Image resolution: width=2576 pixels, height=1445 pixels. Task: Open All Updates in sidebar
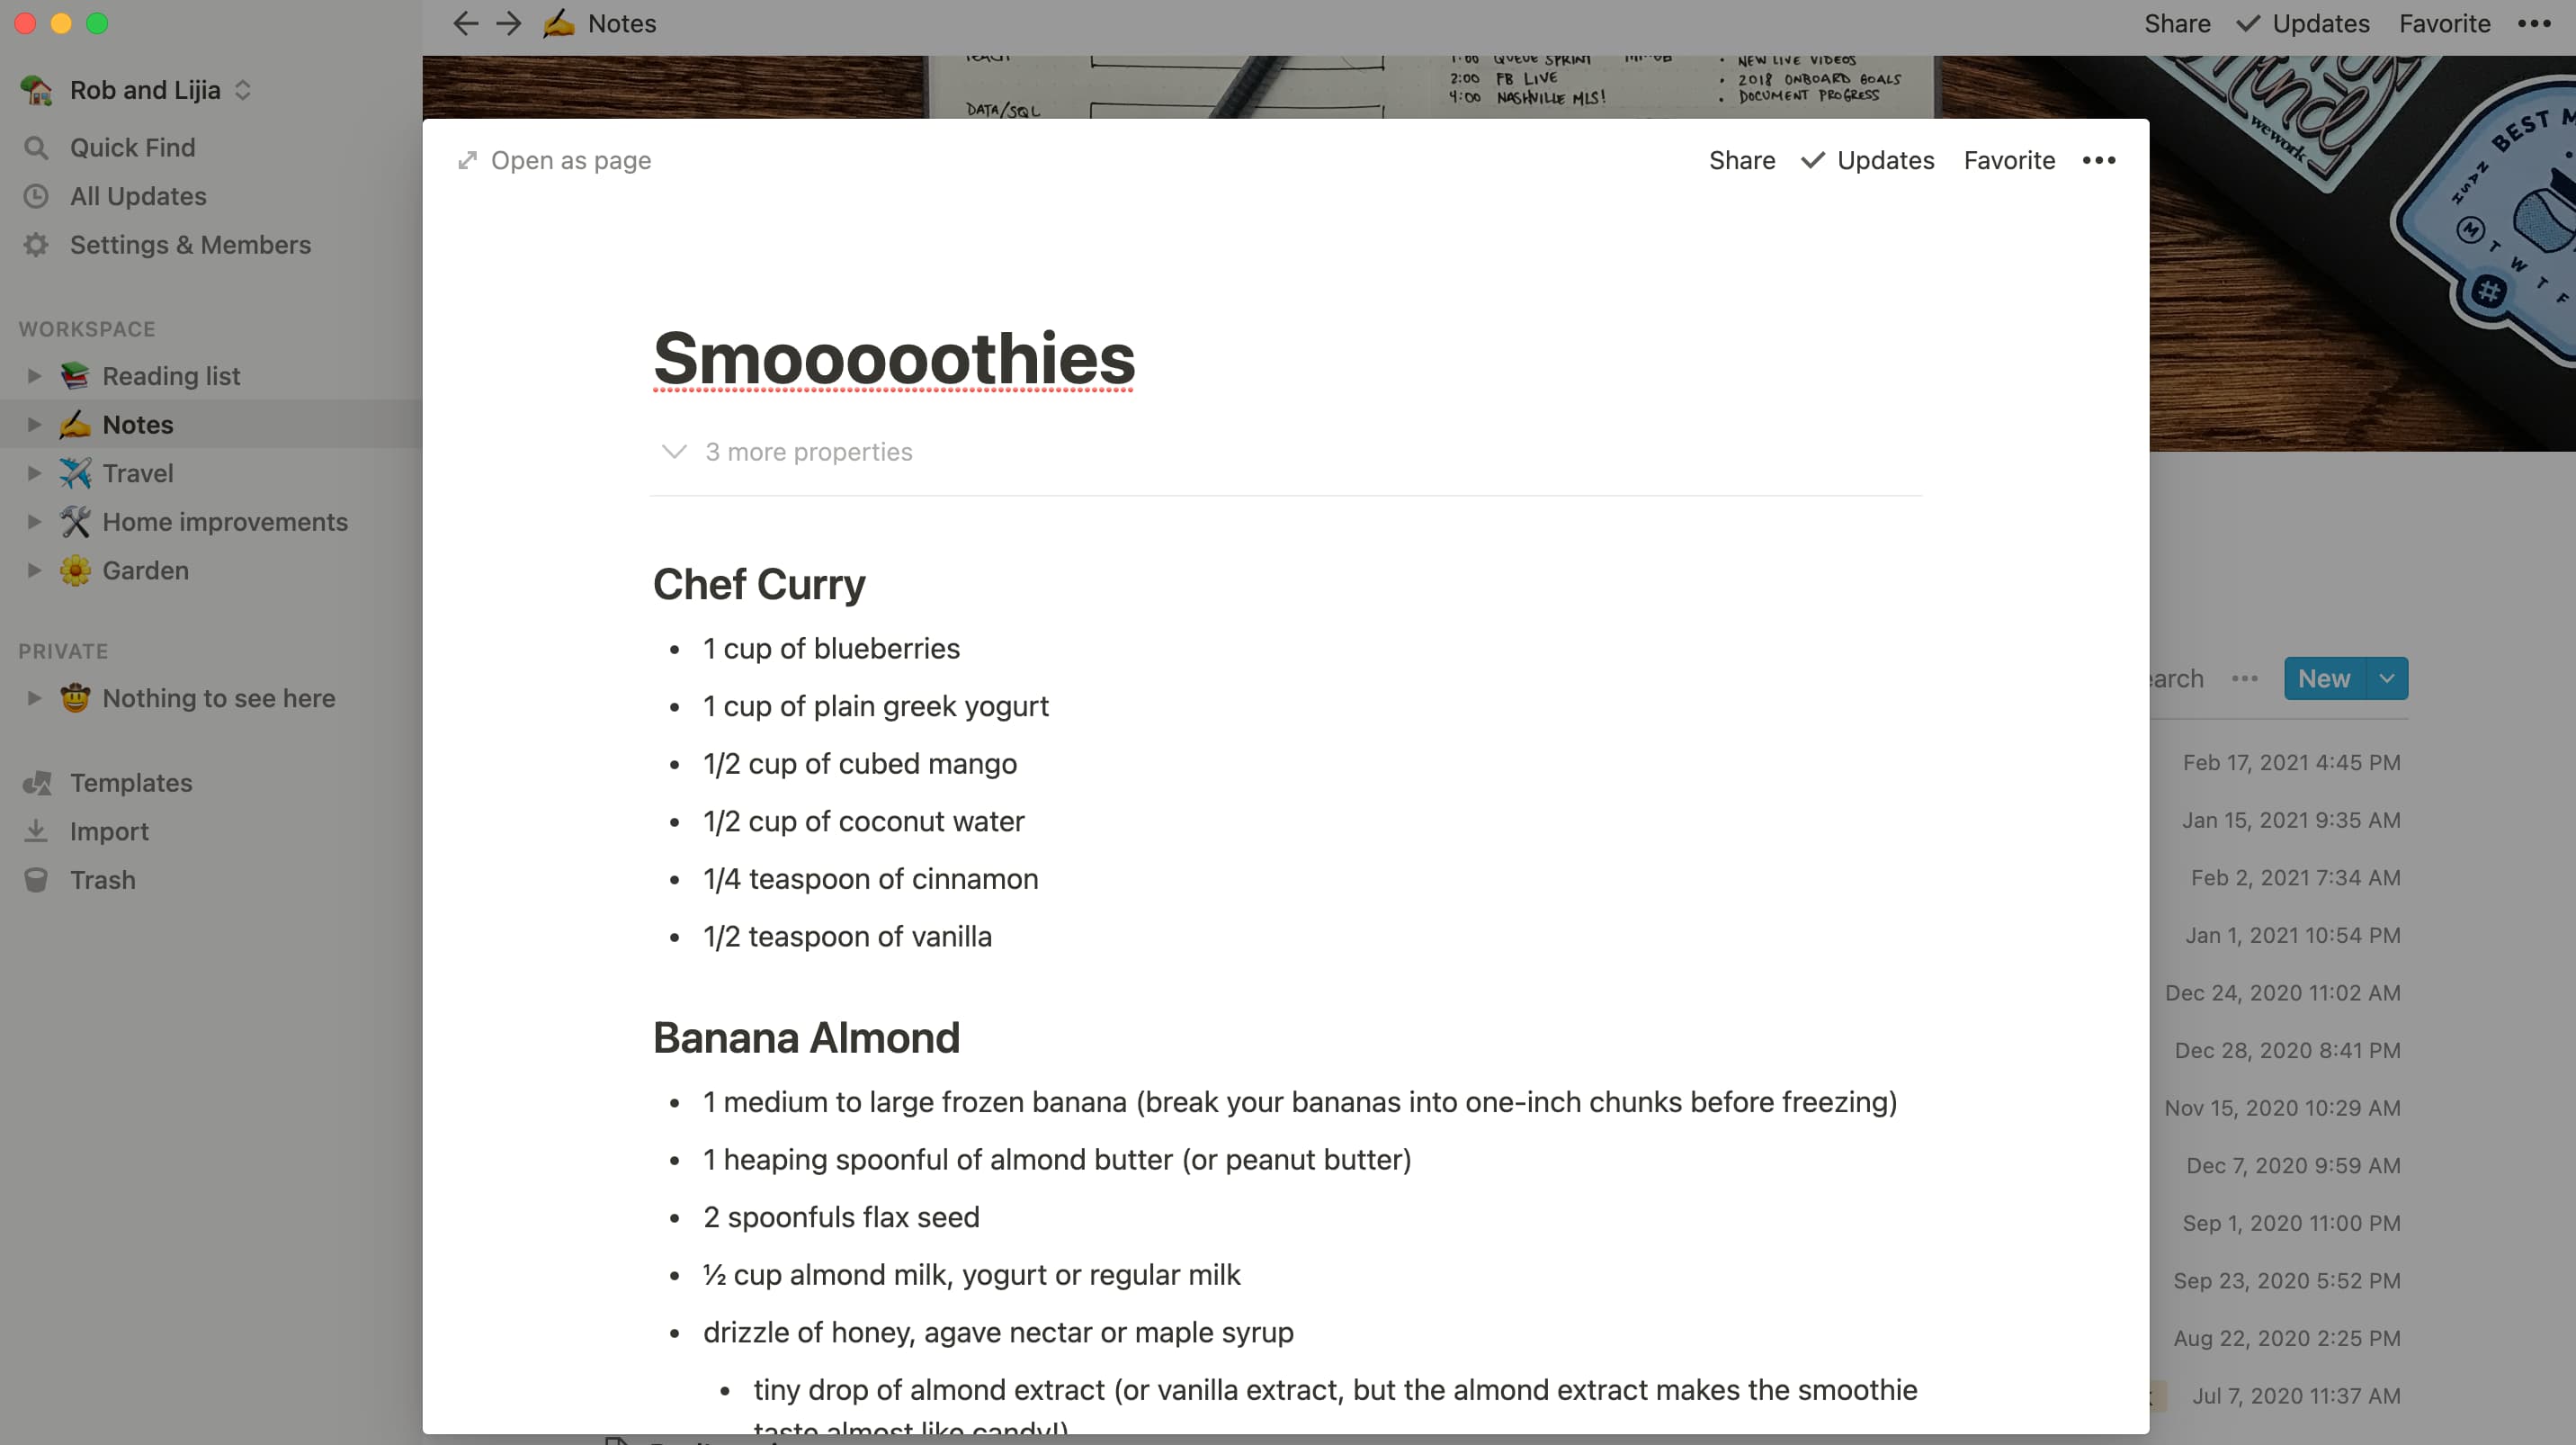138,194
